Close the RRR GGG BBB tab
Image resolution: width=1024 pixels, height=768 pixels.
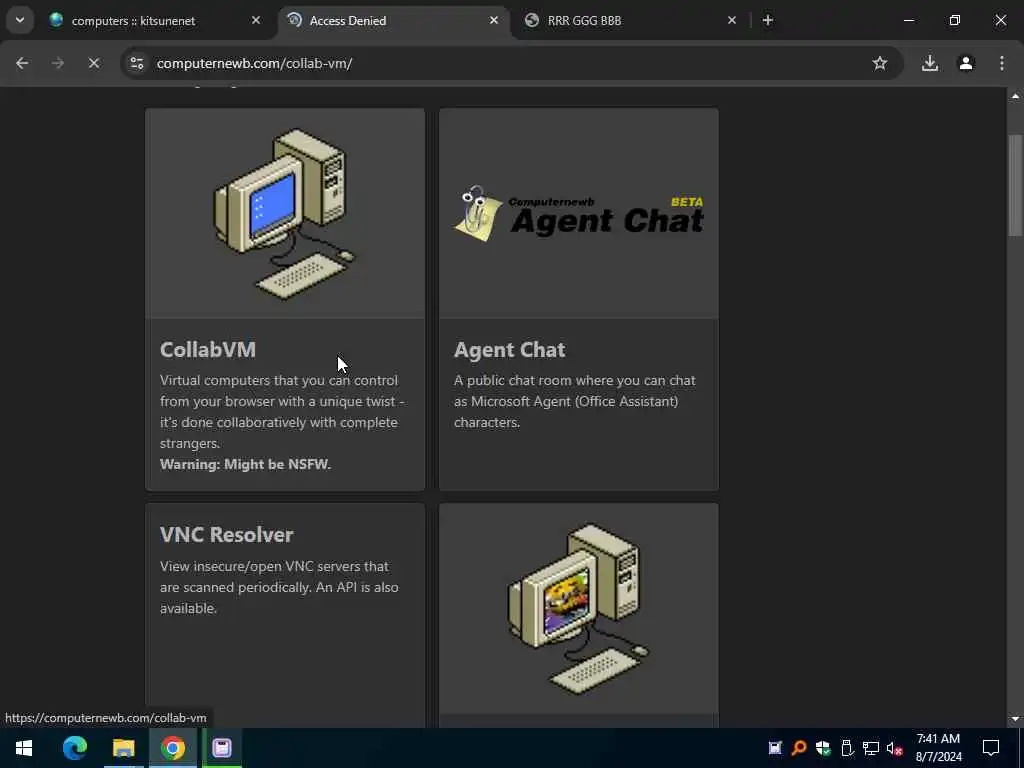(731, 20)
